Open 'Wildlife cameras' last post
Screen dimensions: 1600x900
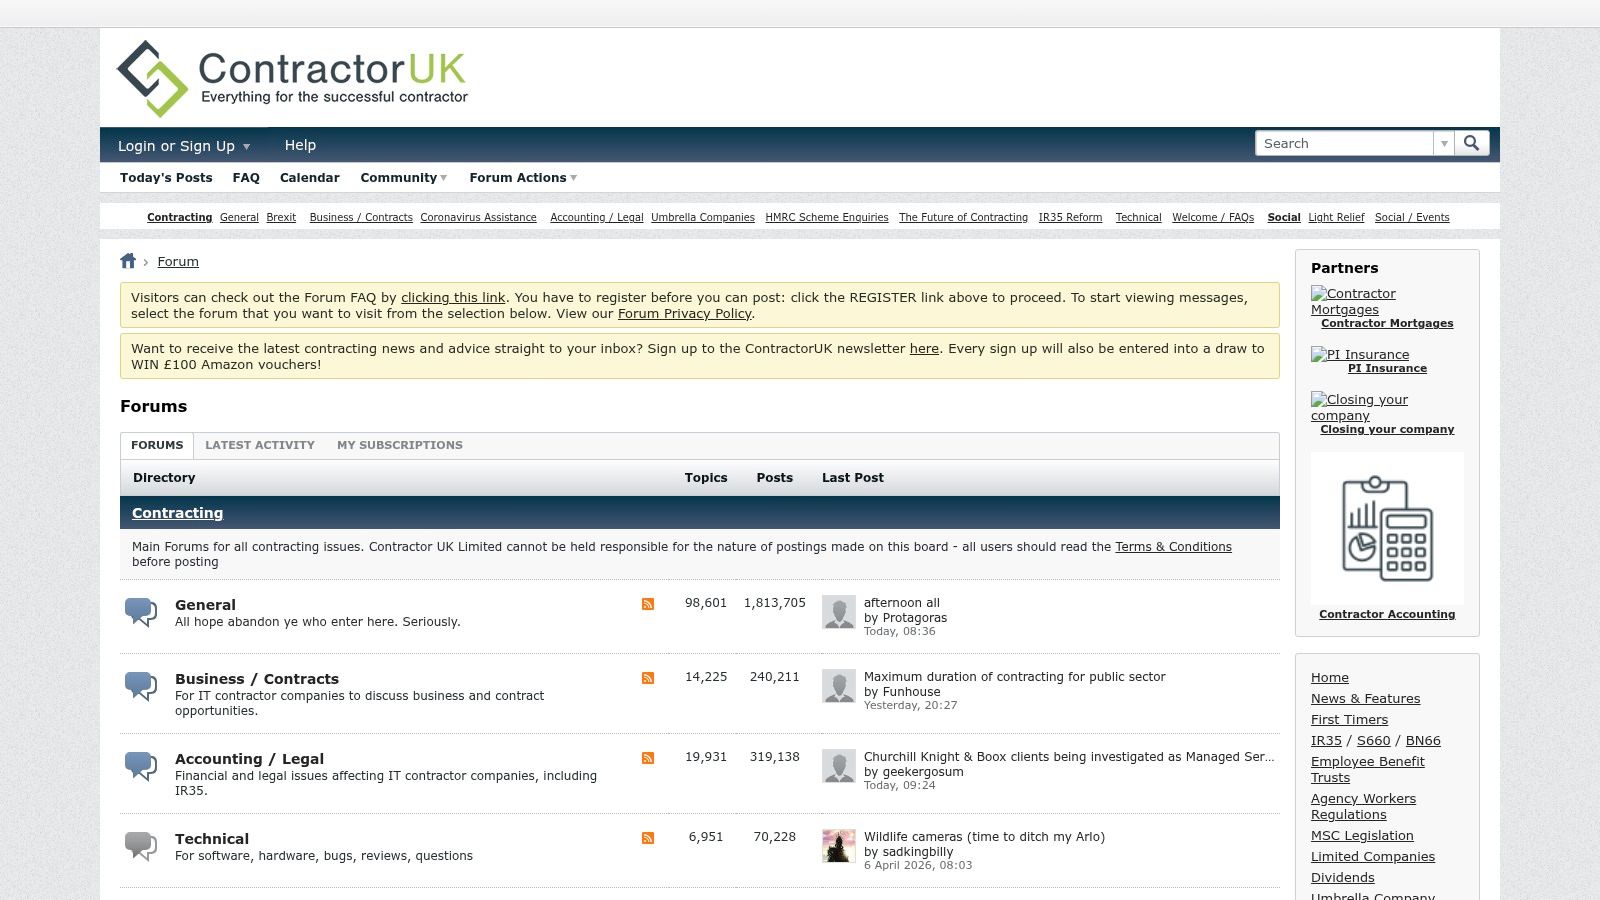(984, 837)
